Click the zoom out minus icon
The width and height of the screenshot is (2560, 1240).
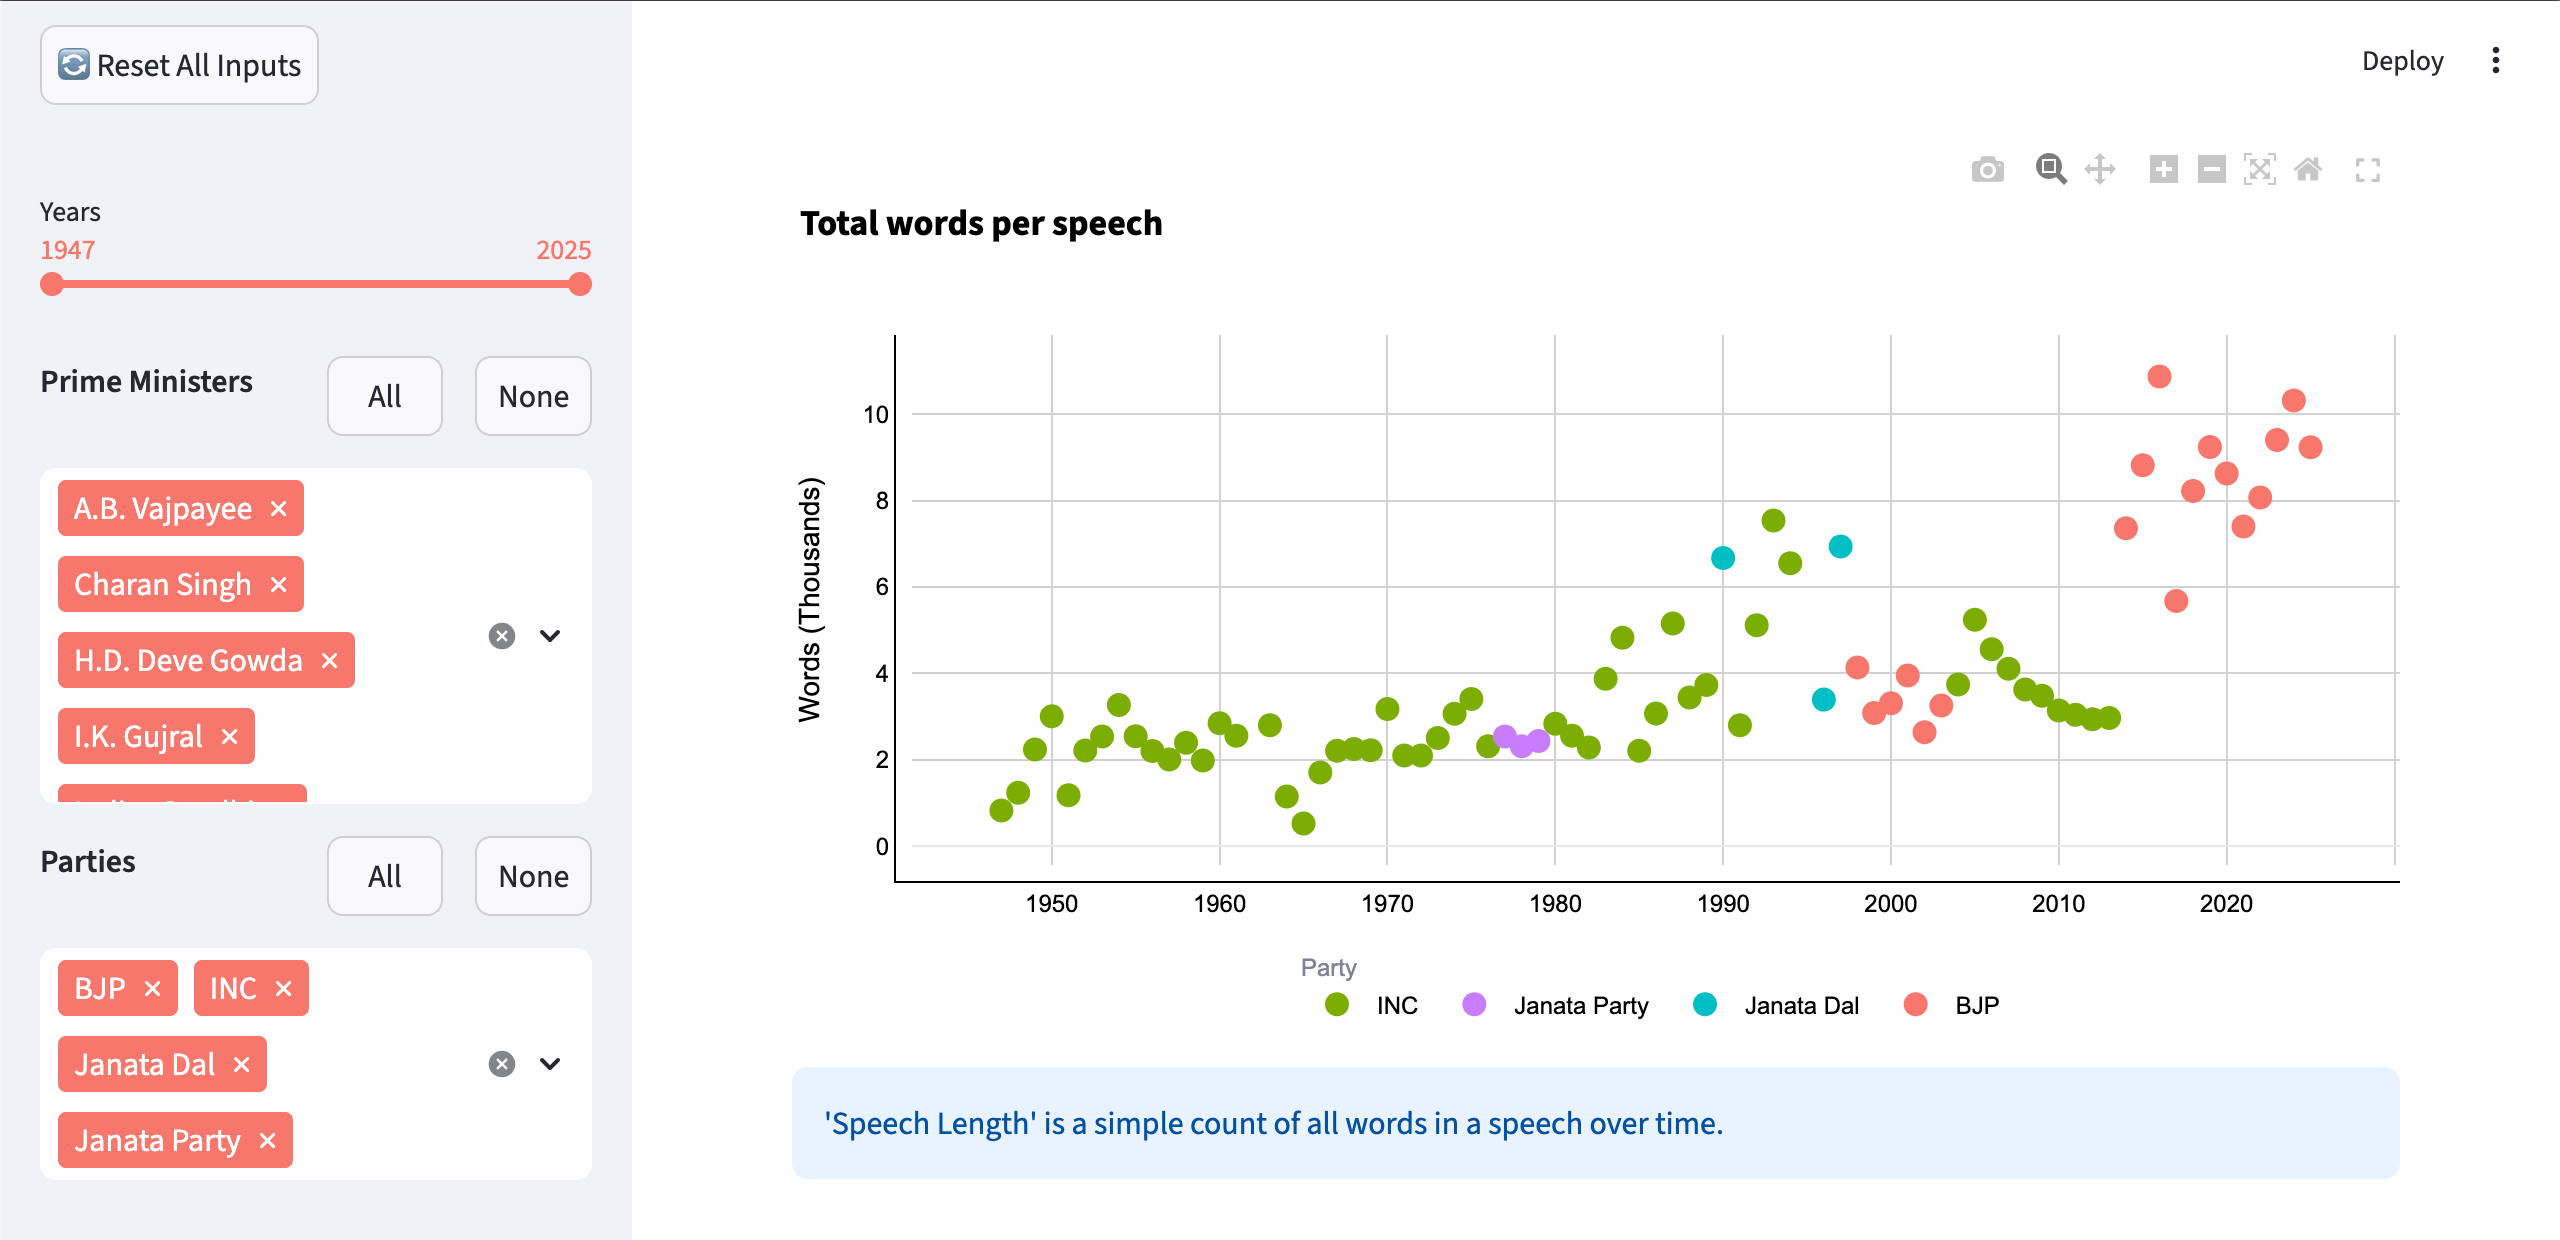point(2211,169)
